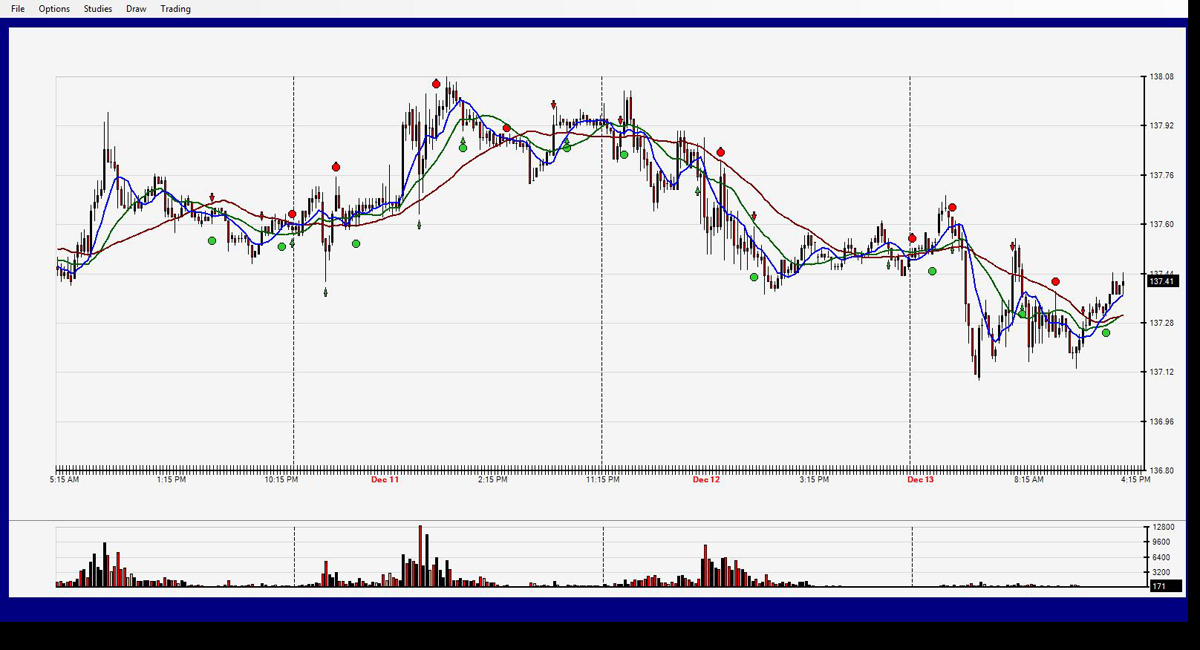Click the 3:15 PM time label

click(814, 480)
